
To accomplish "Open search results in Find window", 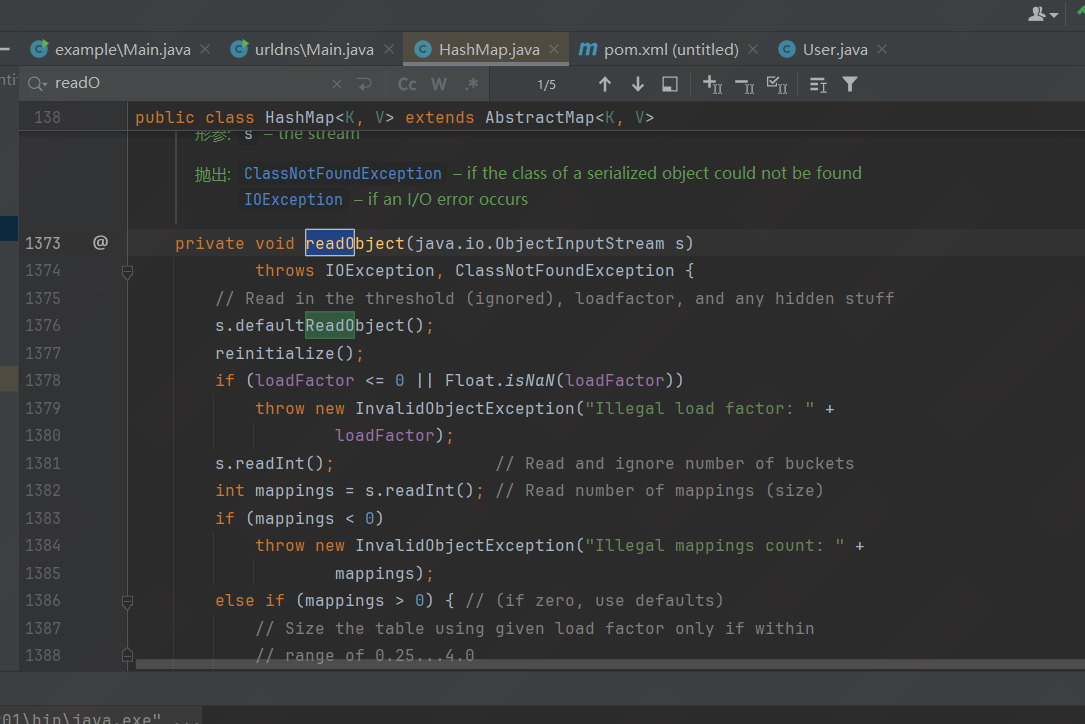I will 670,84.
